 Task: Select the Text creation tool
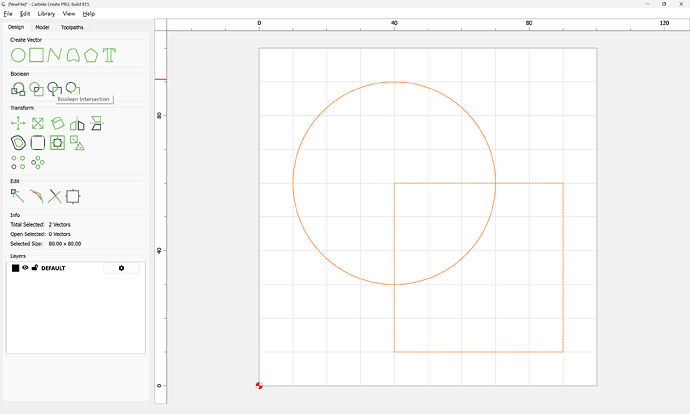[x=109, y=55]
